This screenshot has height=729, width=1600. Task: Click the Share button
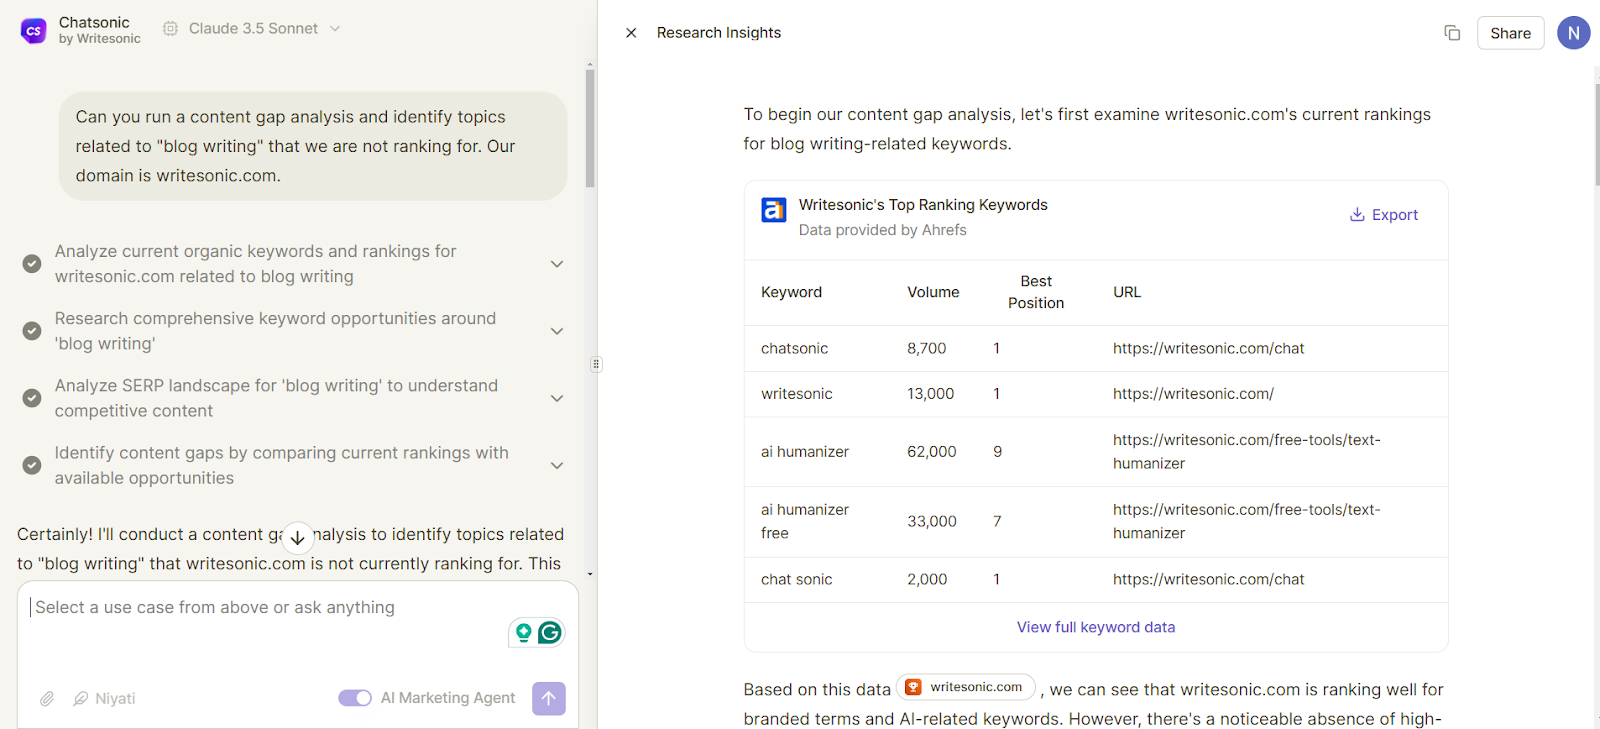click(x=1510, y=33)
